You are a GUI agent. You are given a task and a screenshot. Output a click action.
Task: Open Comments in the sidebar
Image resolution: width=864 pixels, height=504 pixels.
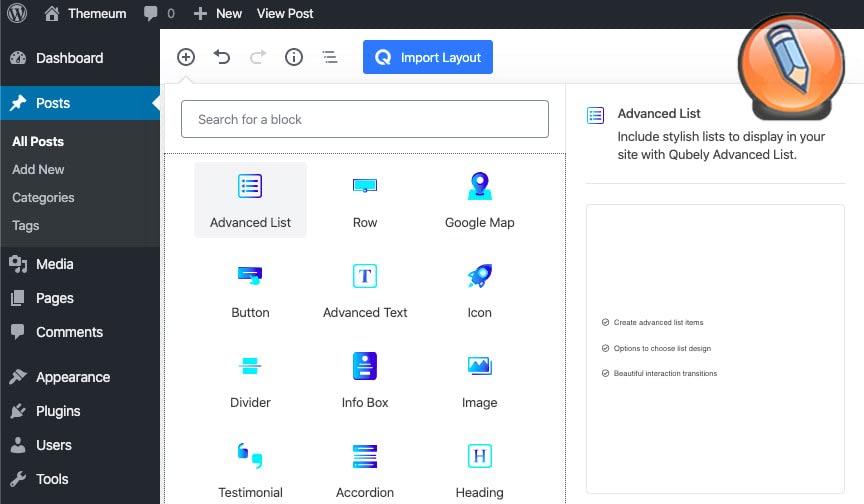80,332
